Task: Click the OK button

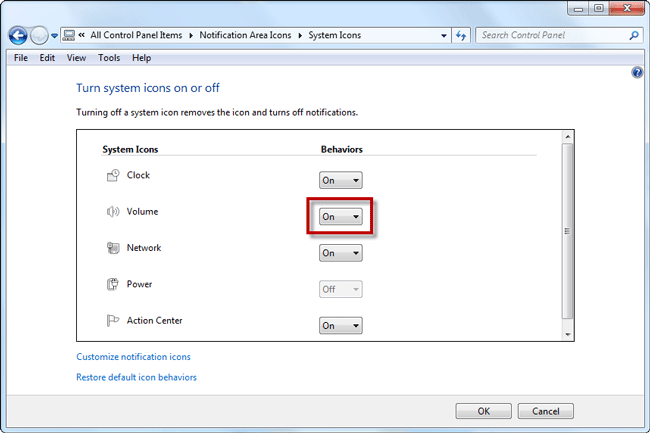Action: pos(483,411)
